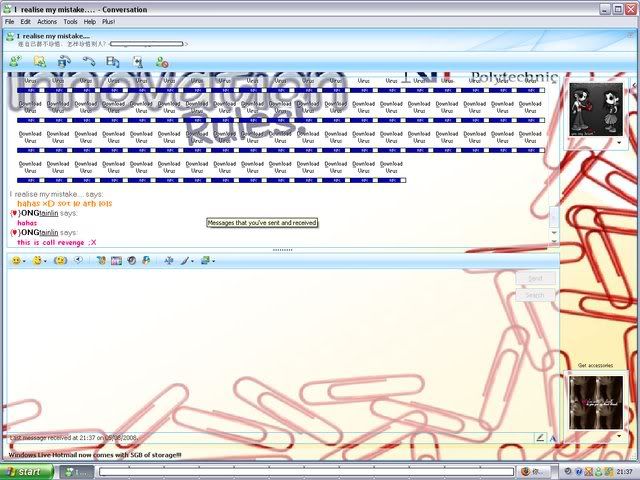Open the Actions menu
The height and width of the screenshot is (480, 640).
(x=47, y=22)
